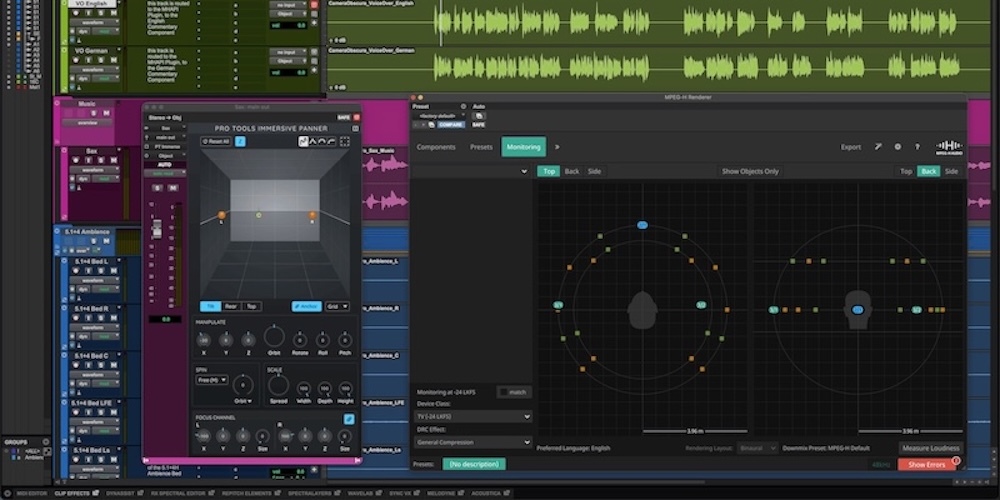Click the dotted-square icon in panner toolbar

click(345, 142)
